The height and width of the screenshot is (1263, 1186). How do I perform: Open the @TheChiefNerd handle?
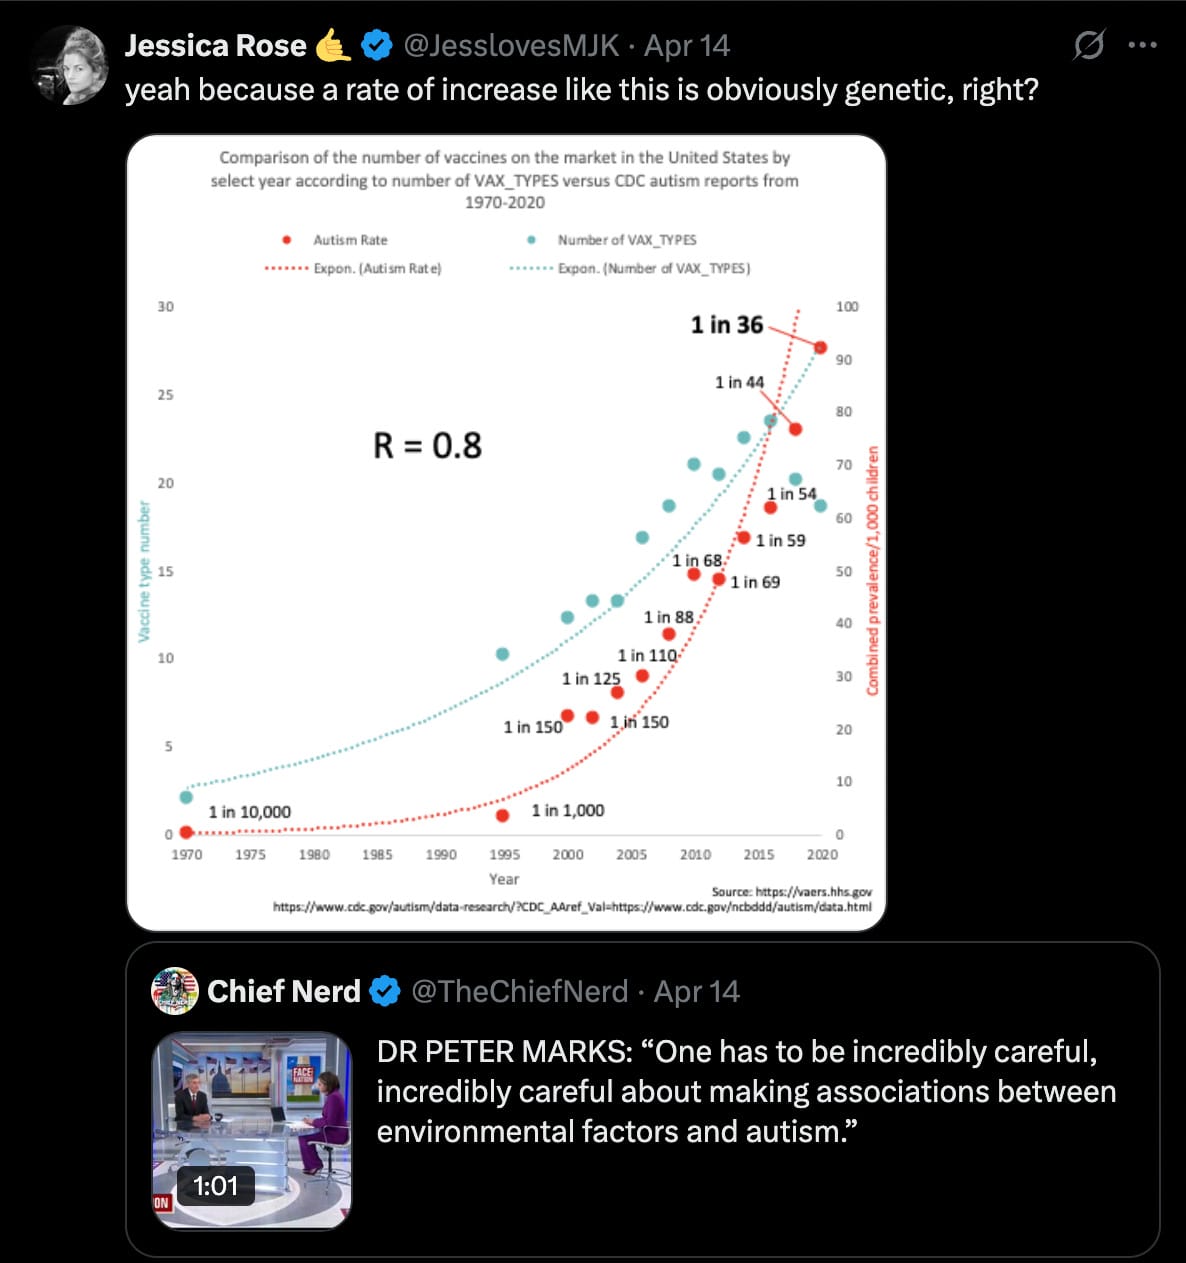point(520,991)
